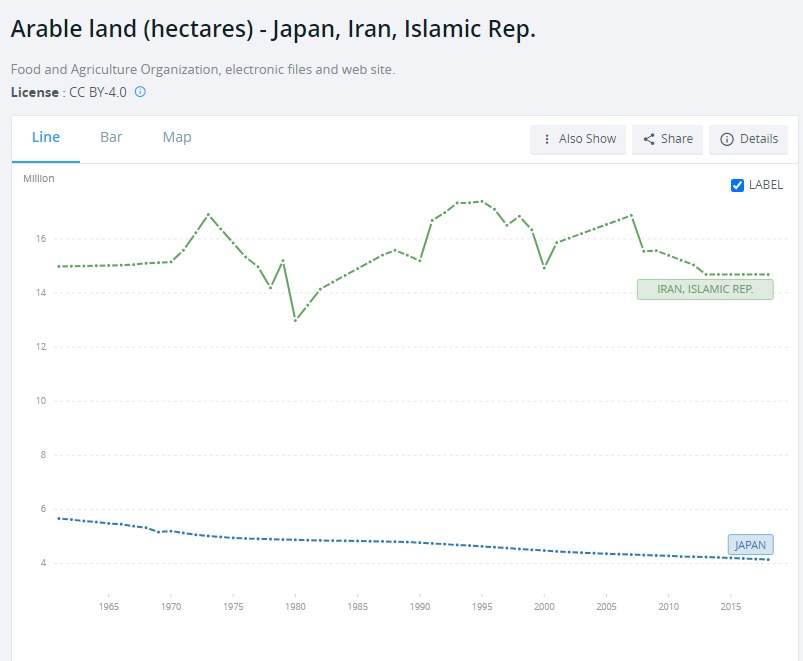Uncheck the LABEL checkbox

point(737,185)
